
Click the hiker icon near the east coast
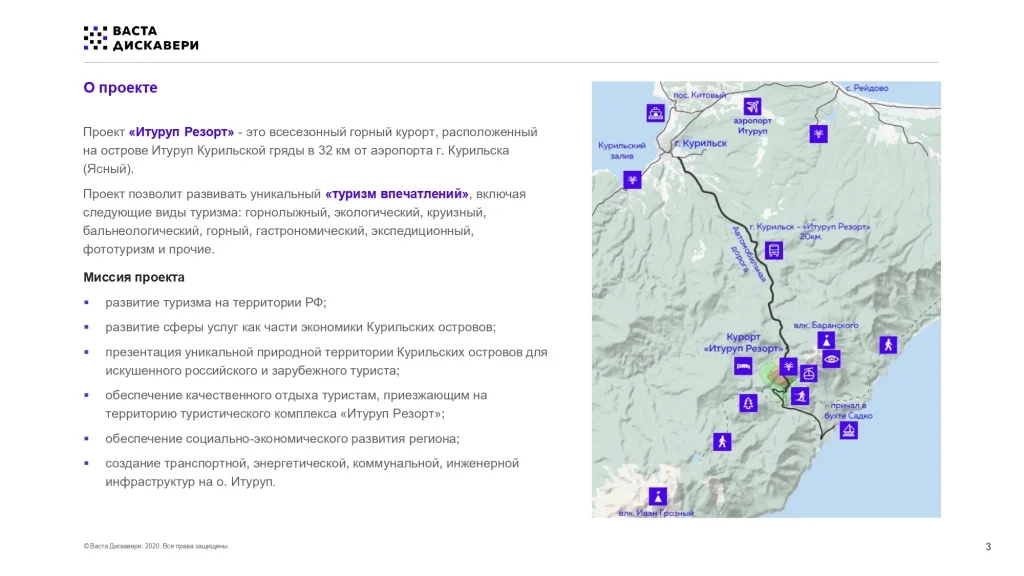(888, 345)
